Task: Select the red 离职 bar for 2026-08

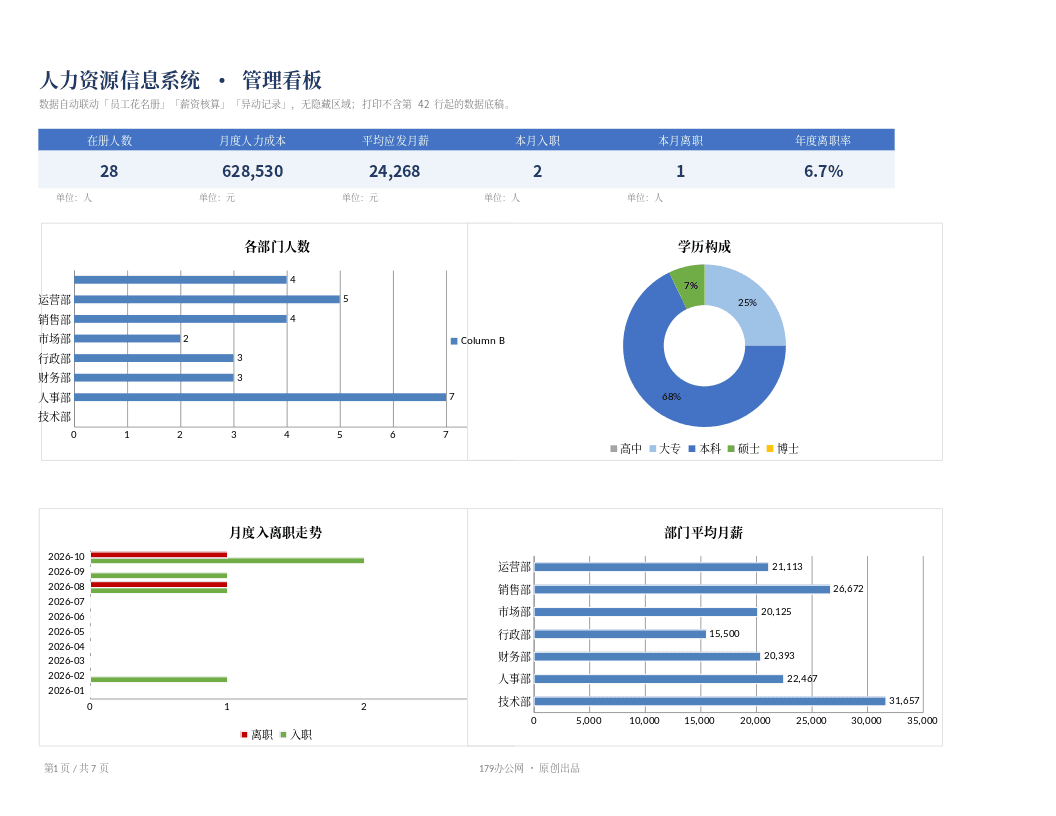Action: [159, 584]
